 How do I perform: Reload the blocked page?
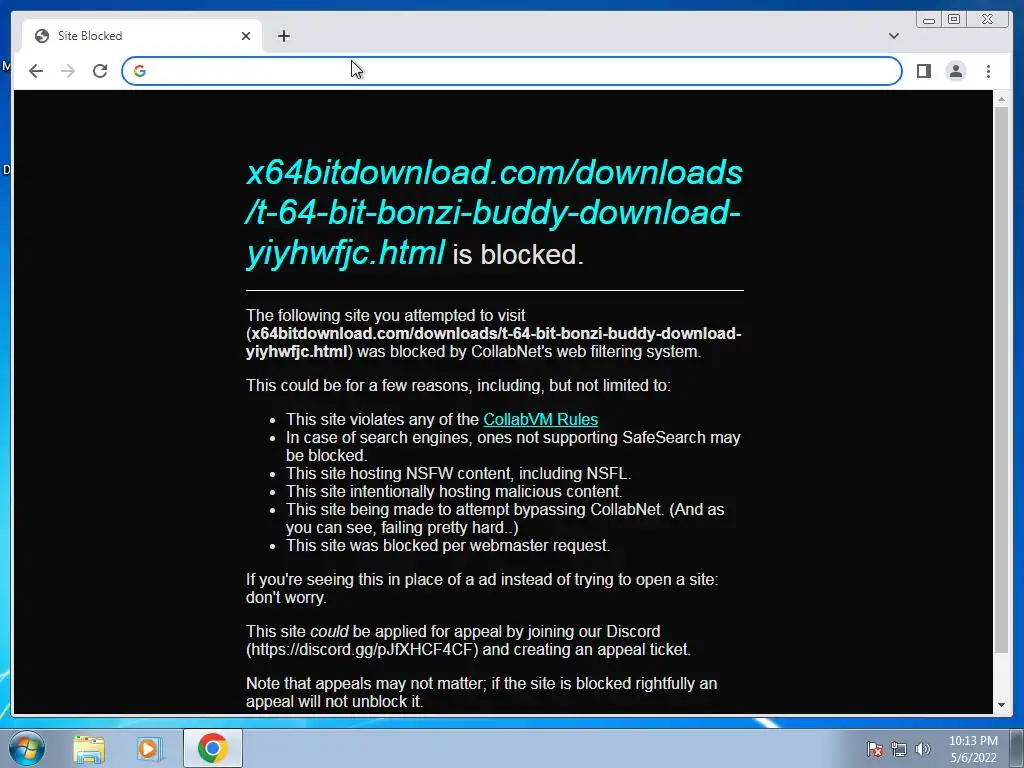tap(100, 71)
